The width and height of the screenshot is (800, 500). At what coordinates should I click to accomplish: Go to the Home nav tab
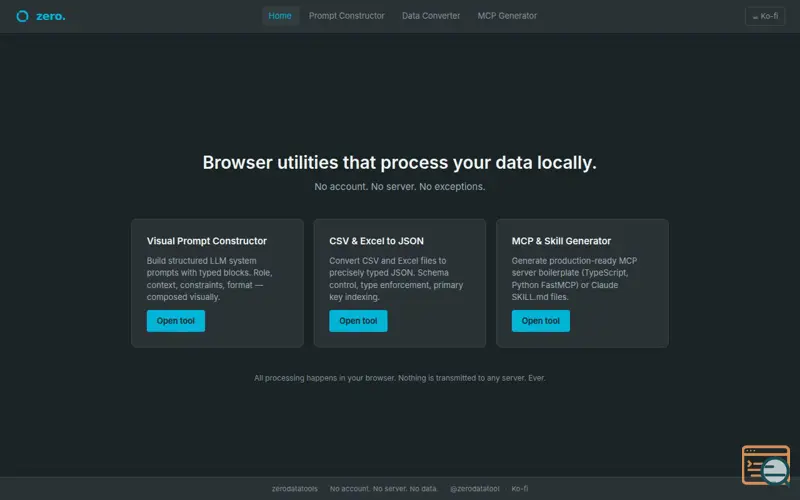pos(280,16)
